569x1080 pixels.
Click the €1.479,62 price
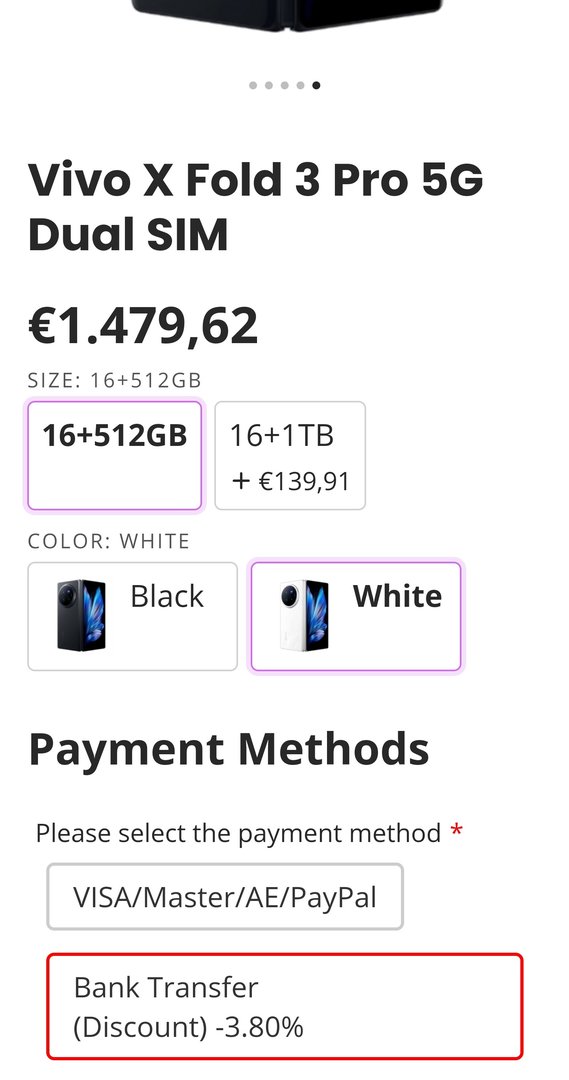[x=143, y=326]
